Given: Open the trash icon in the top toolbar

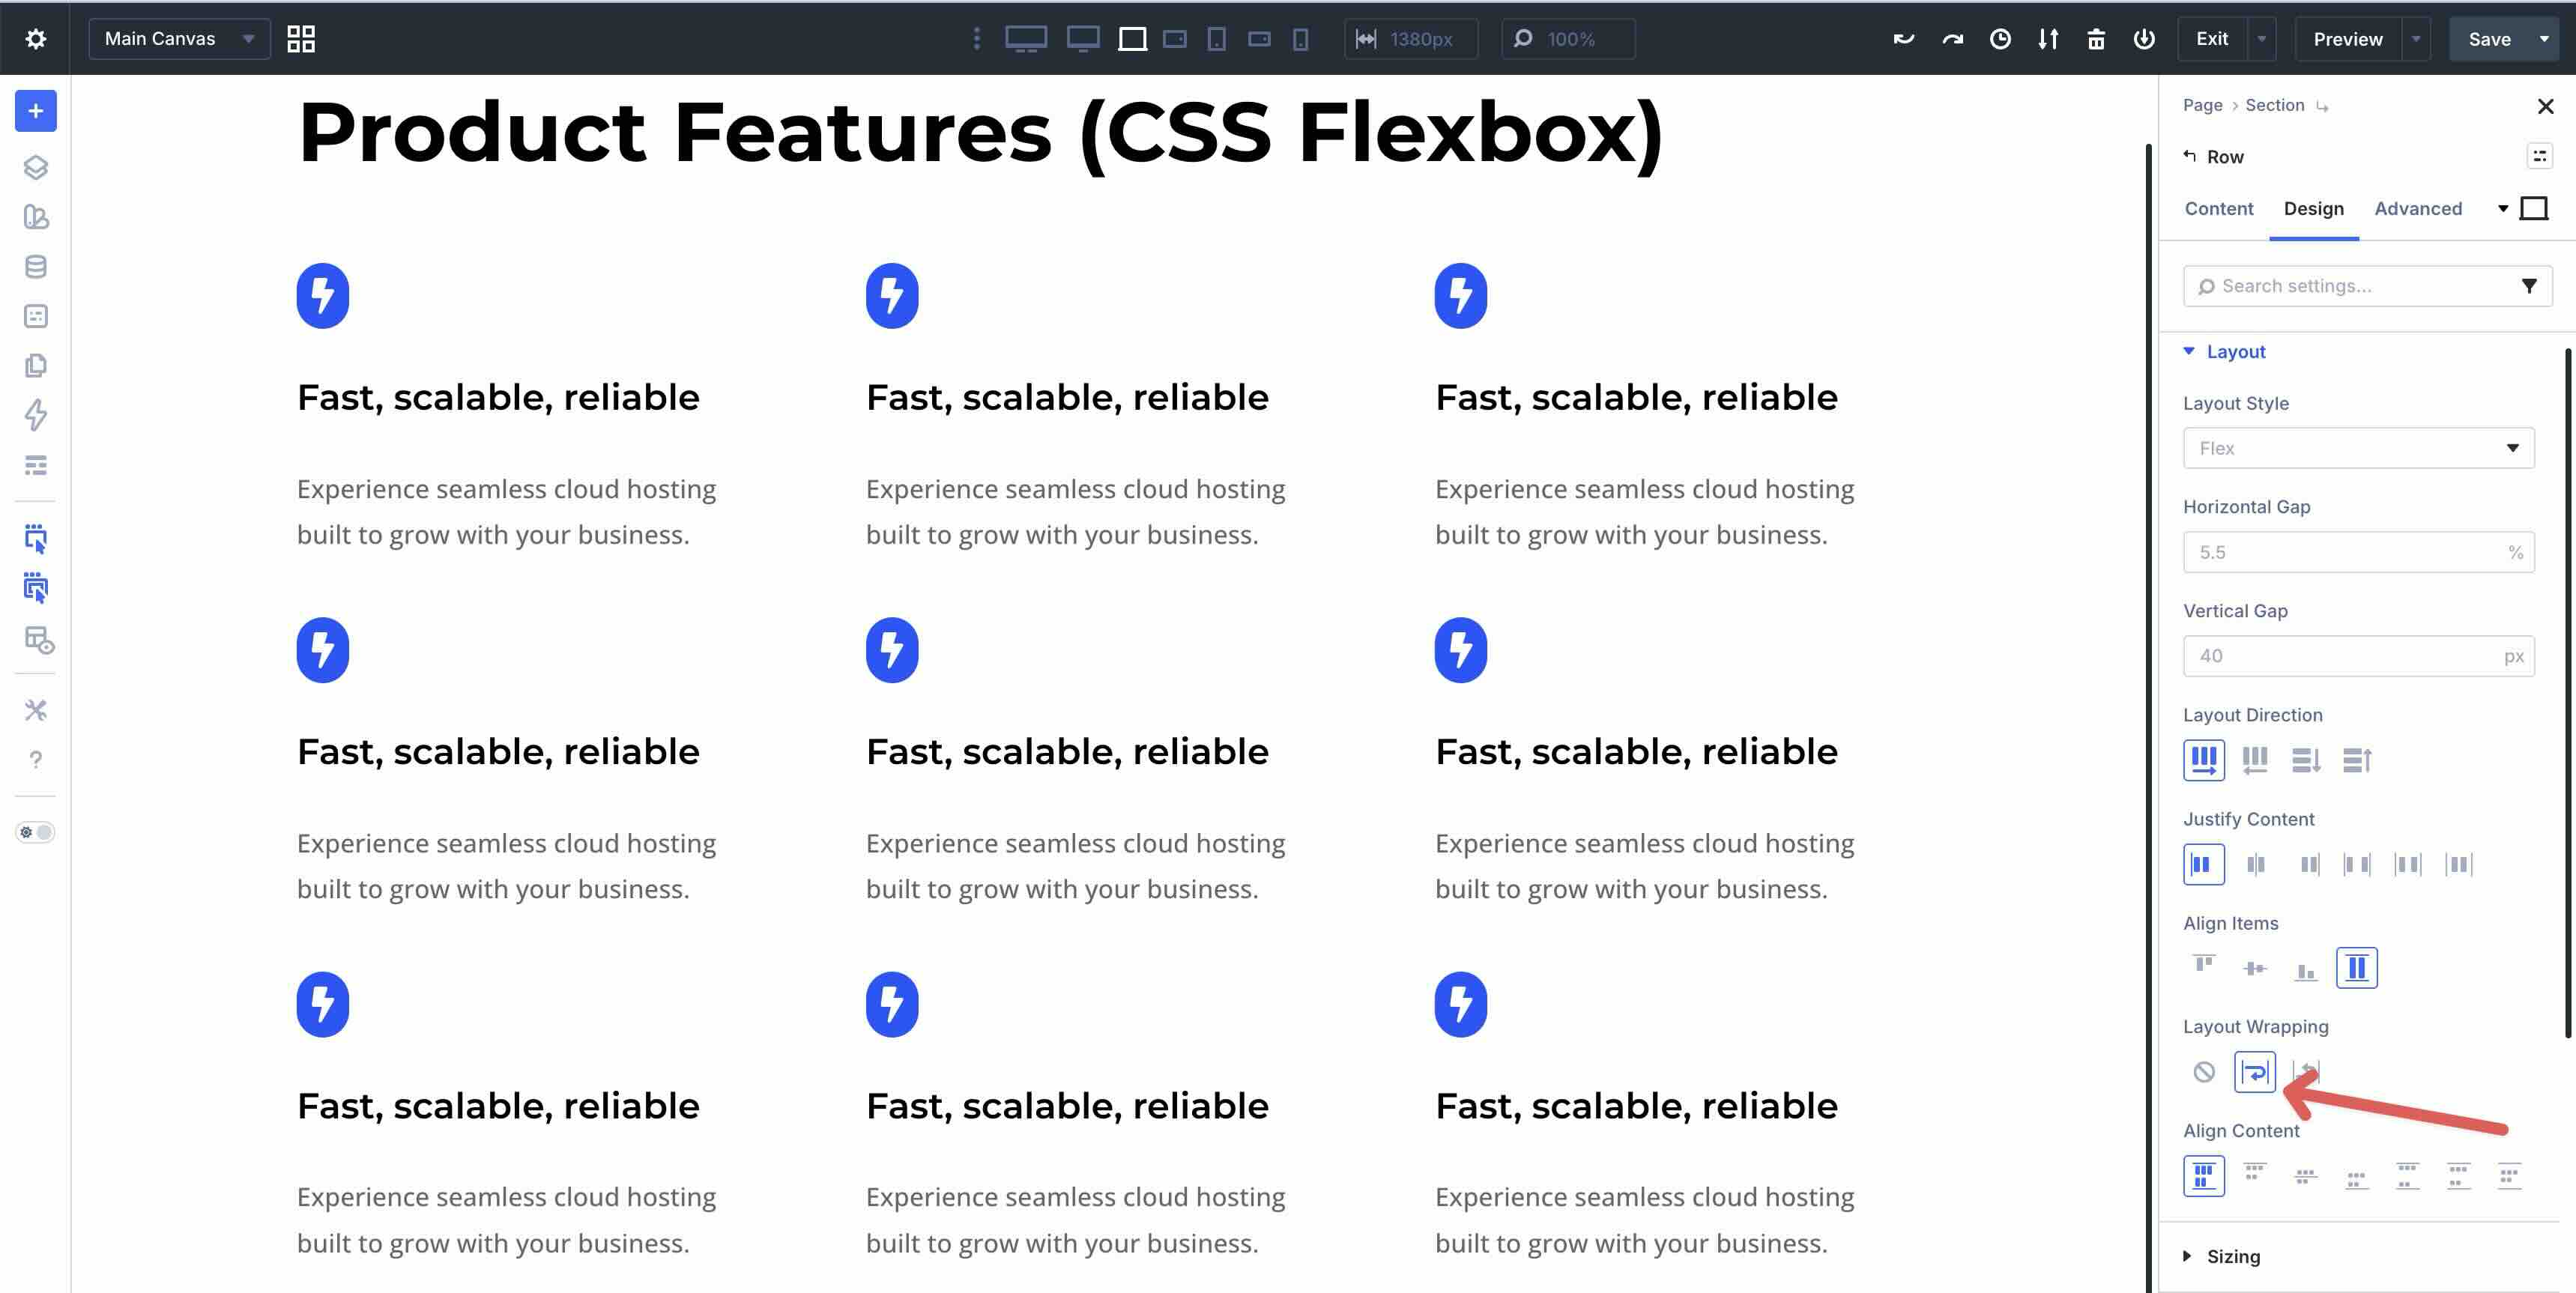Looking at the screenshot, I should [2096, 39].
